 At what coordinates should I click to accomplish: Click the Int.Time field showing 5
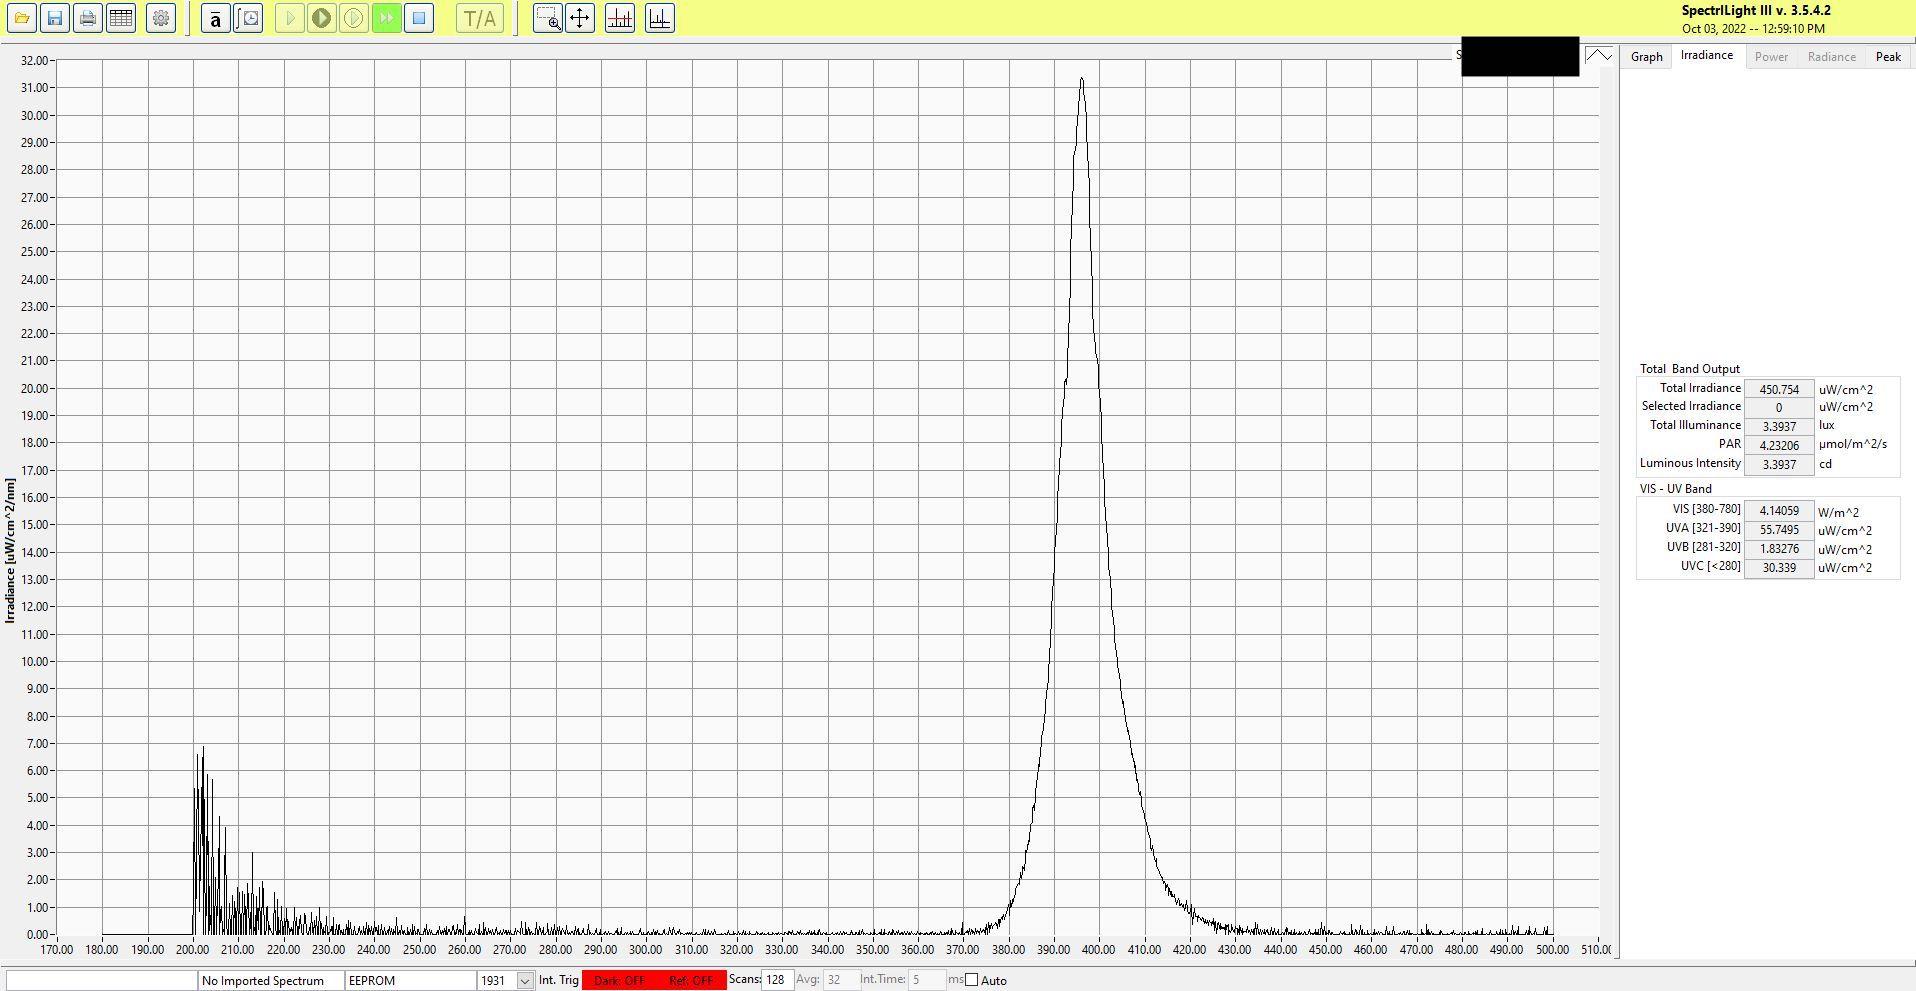(x=927, y=980)
